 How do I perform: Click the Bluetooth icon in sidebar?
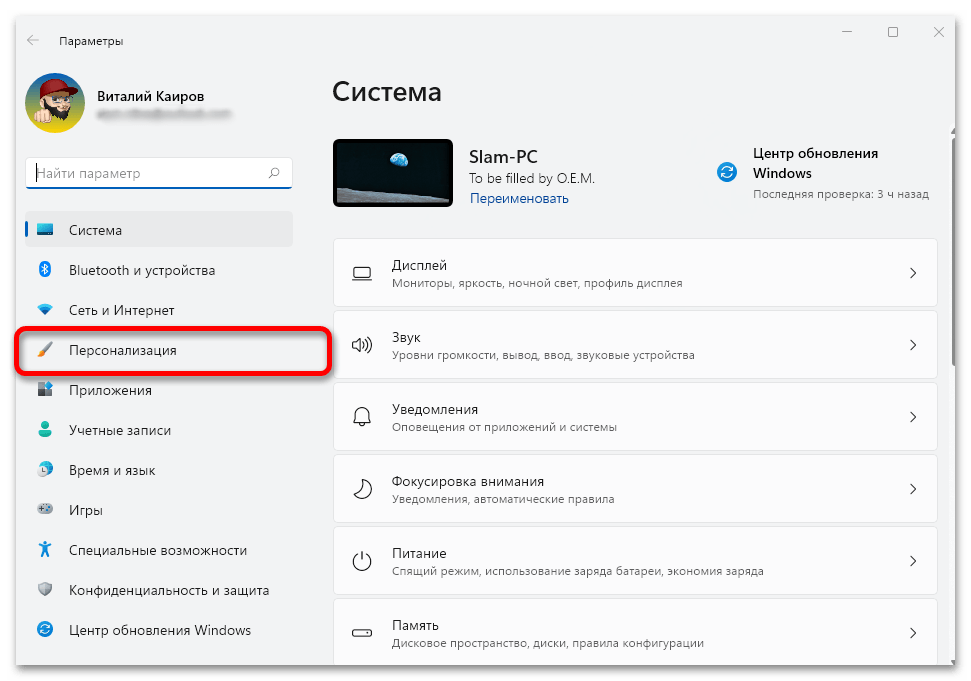point(45,269)
